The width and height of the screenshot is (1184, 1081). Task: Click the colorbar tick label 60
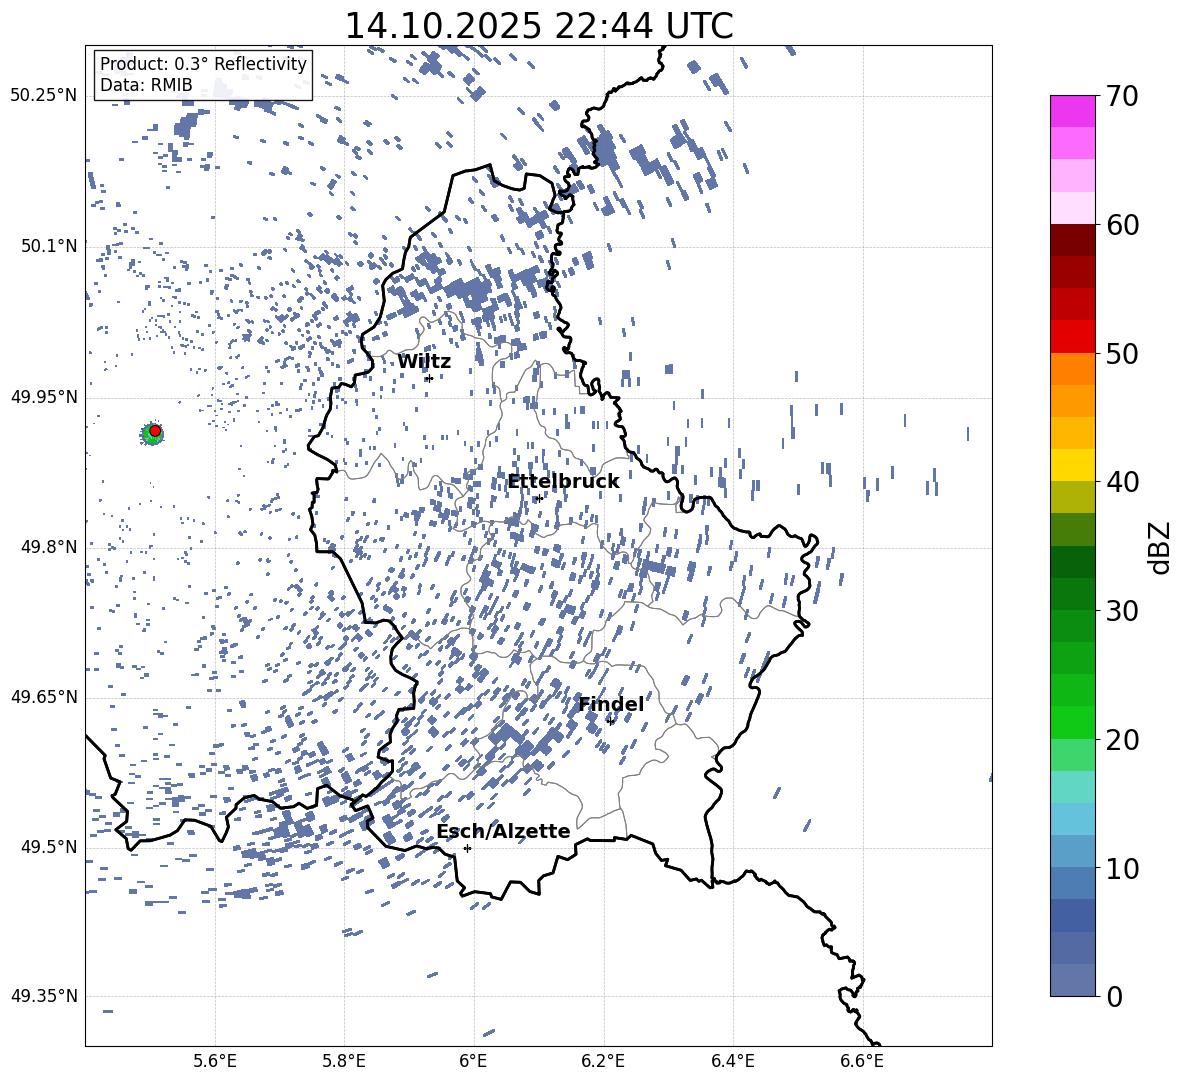pos(1122,225)
